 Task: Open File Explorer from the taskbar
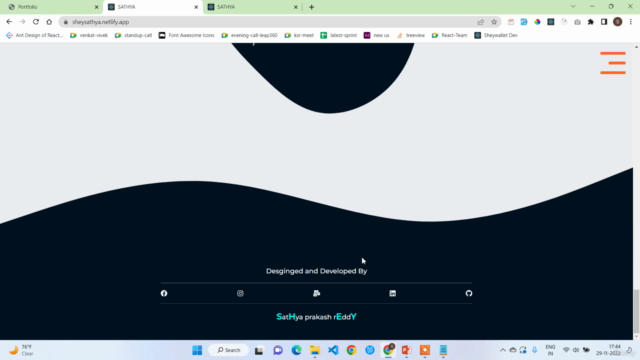pyautogui.click(x=315, y=350)
